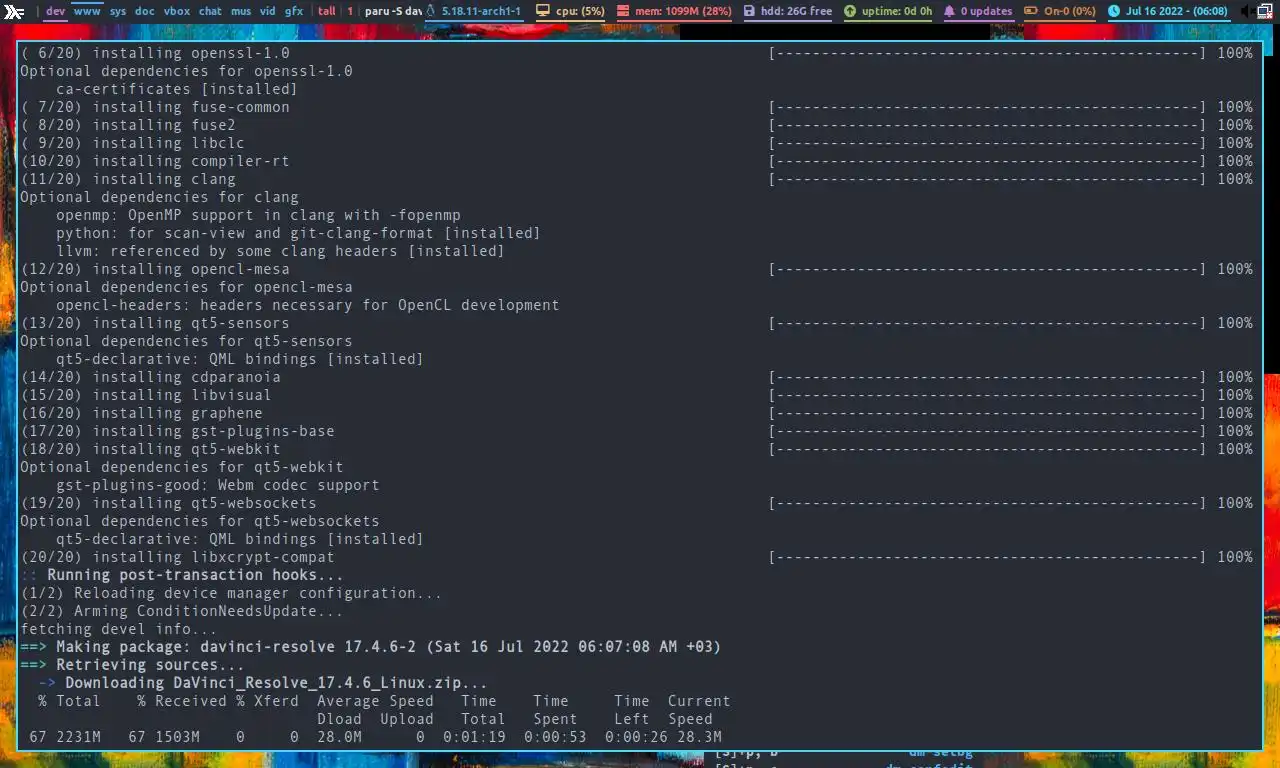
Task: Click the Downloading DaVinci_Resolve zip line
Action: 263,683
